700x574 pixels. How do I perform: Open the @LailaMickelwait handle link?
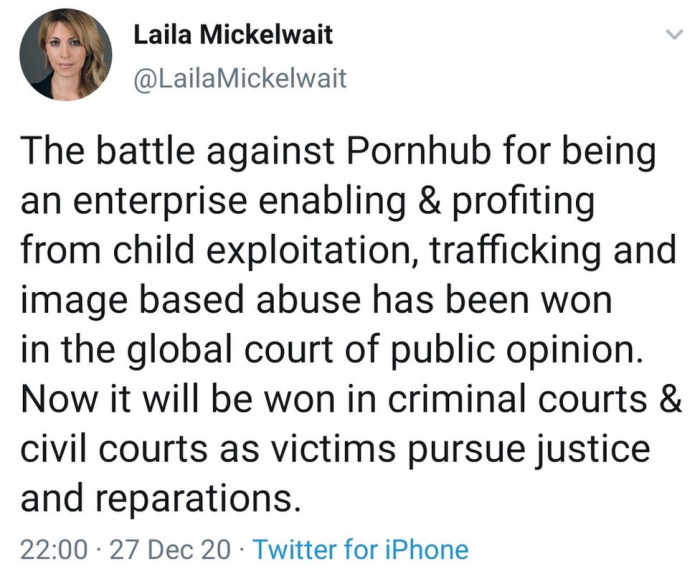click(240, 78)
